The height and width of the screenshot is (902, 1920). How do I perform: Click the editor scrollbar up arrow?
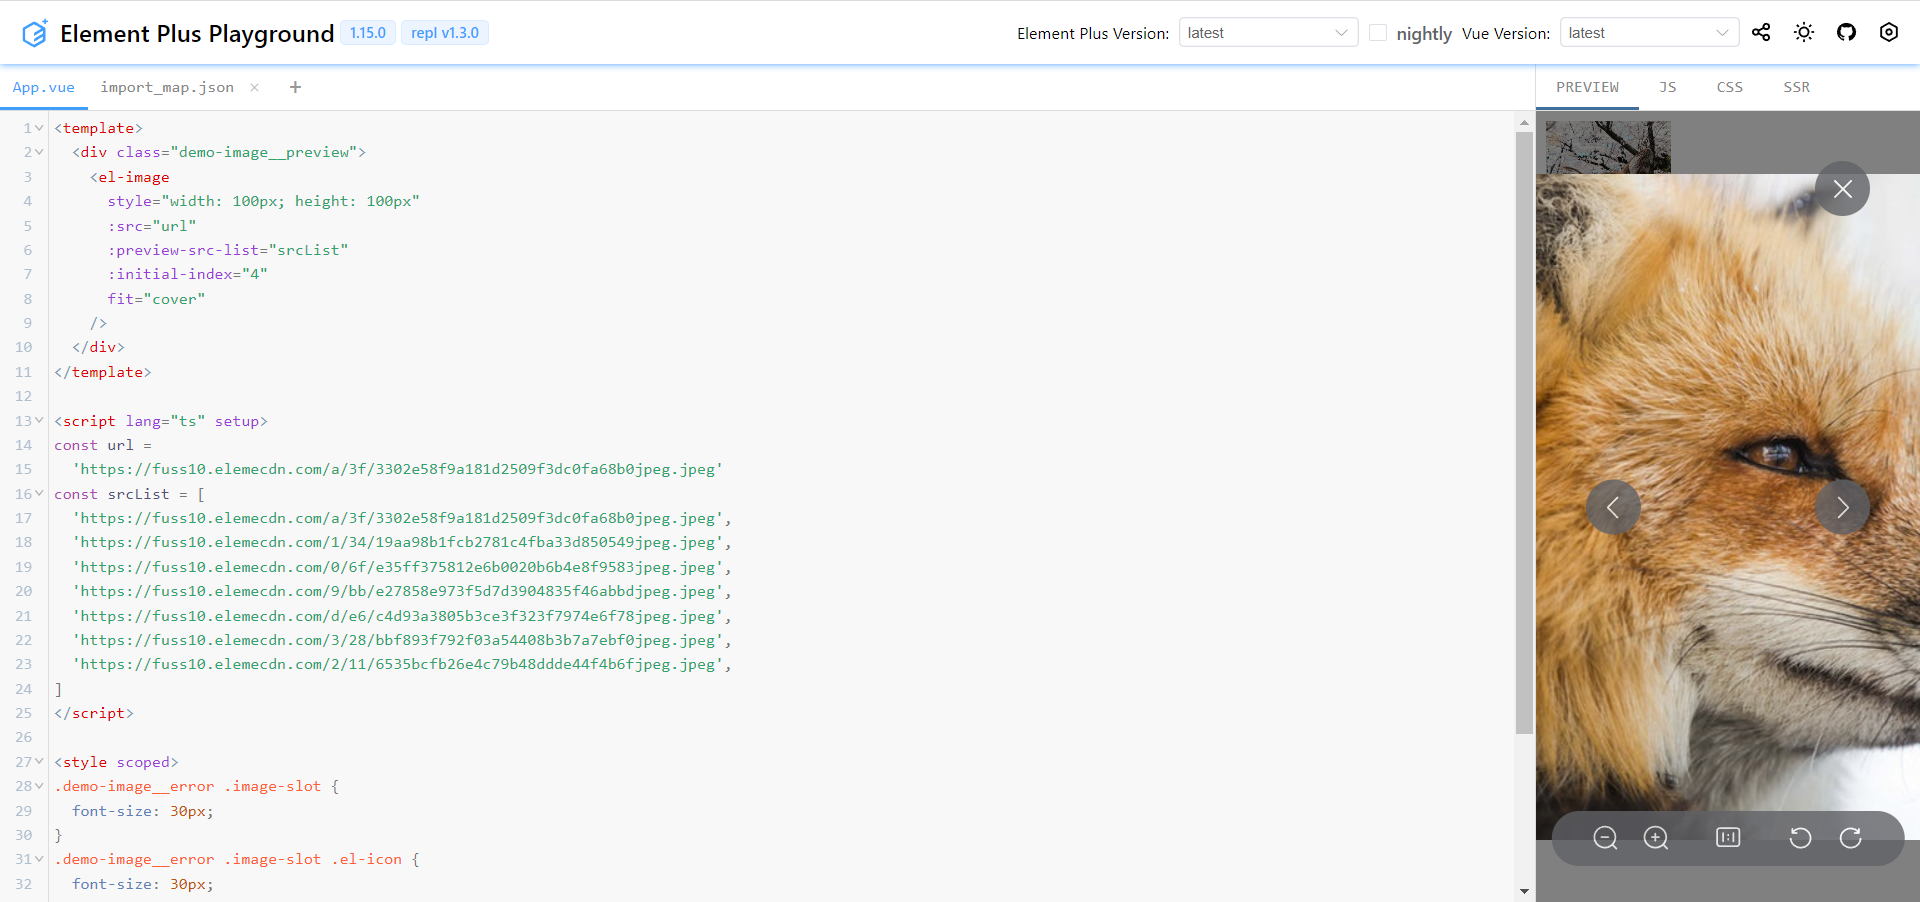tap(1524, 122)
